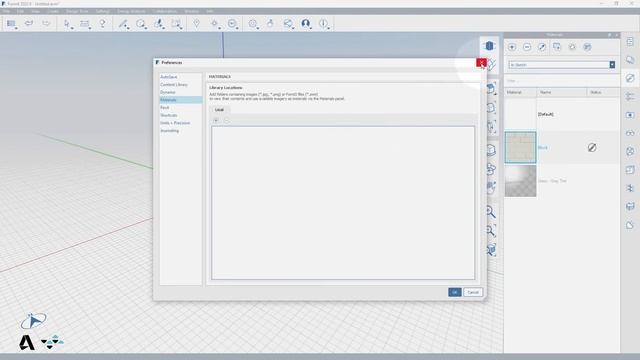Click the [Default] material row
Screen dimensions: 640x360
coord(562,114)
